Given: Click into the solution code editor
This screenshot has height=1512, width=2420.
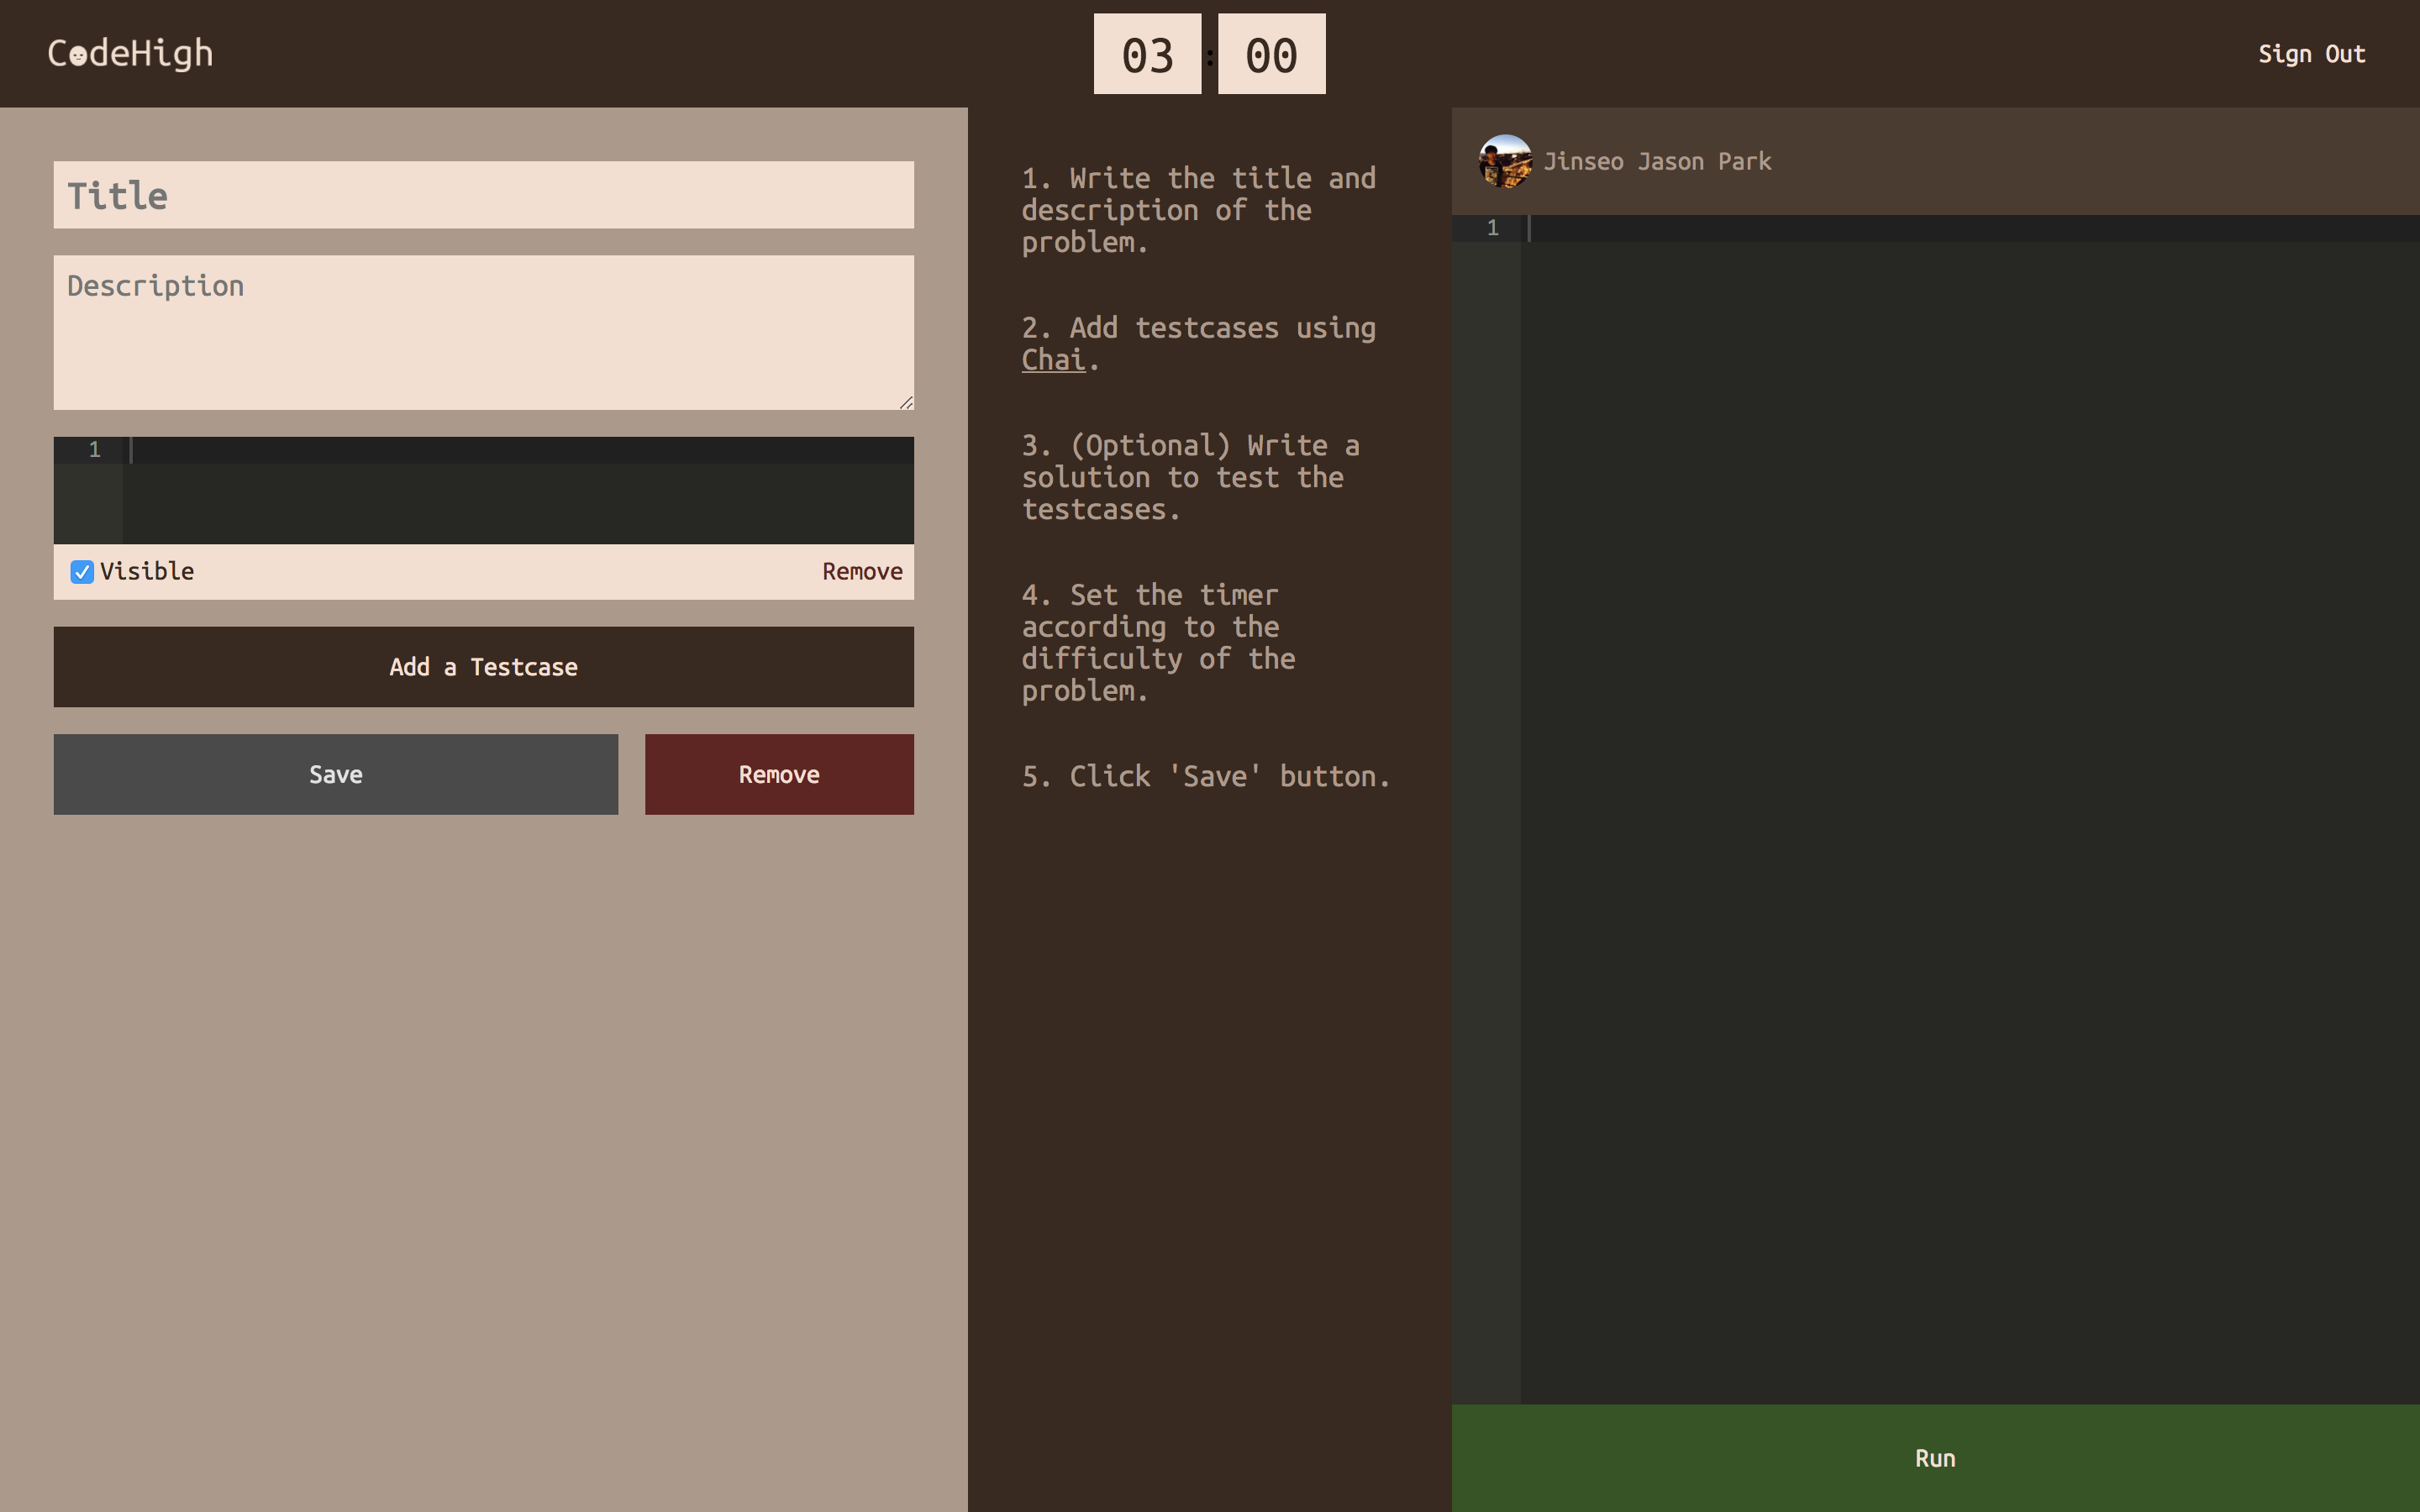Looking at the screenshot, I should [x=1968, y=800].
